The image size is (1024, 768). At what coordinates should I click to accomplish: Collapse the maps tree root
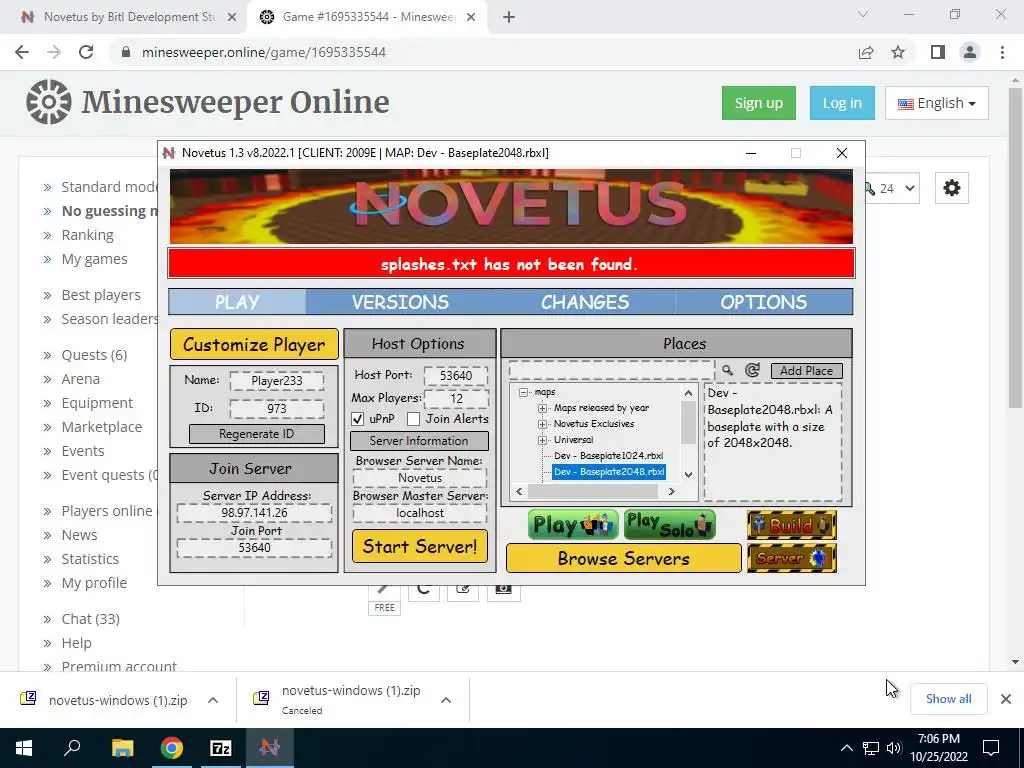coord(523,392)
